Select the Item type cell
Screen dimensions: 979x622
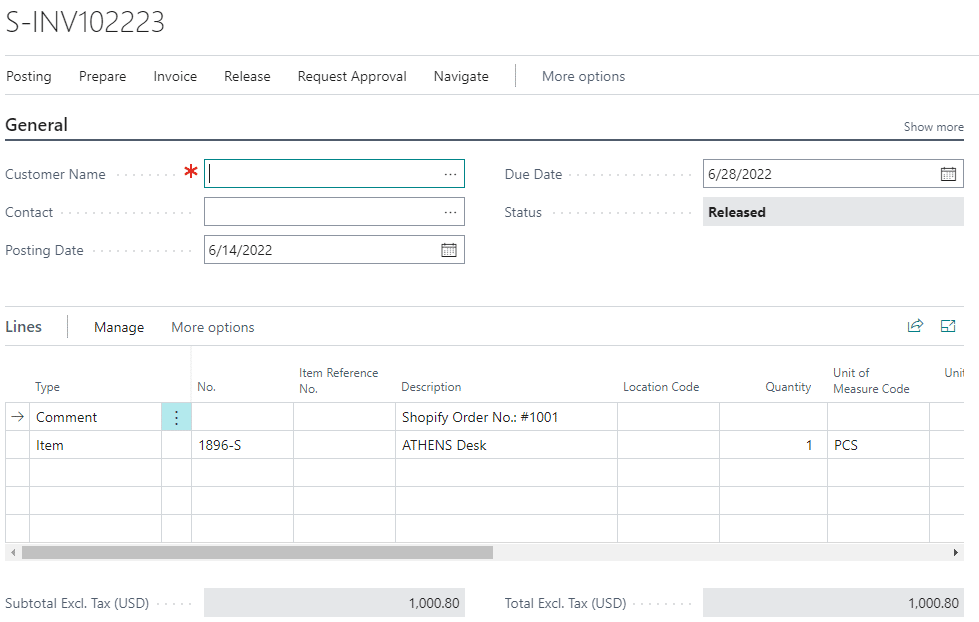(95, 445)
